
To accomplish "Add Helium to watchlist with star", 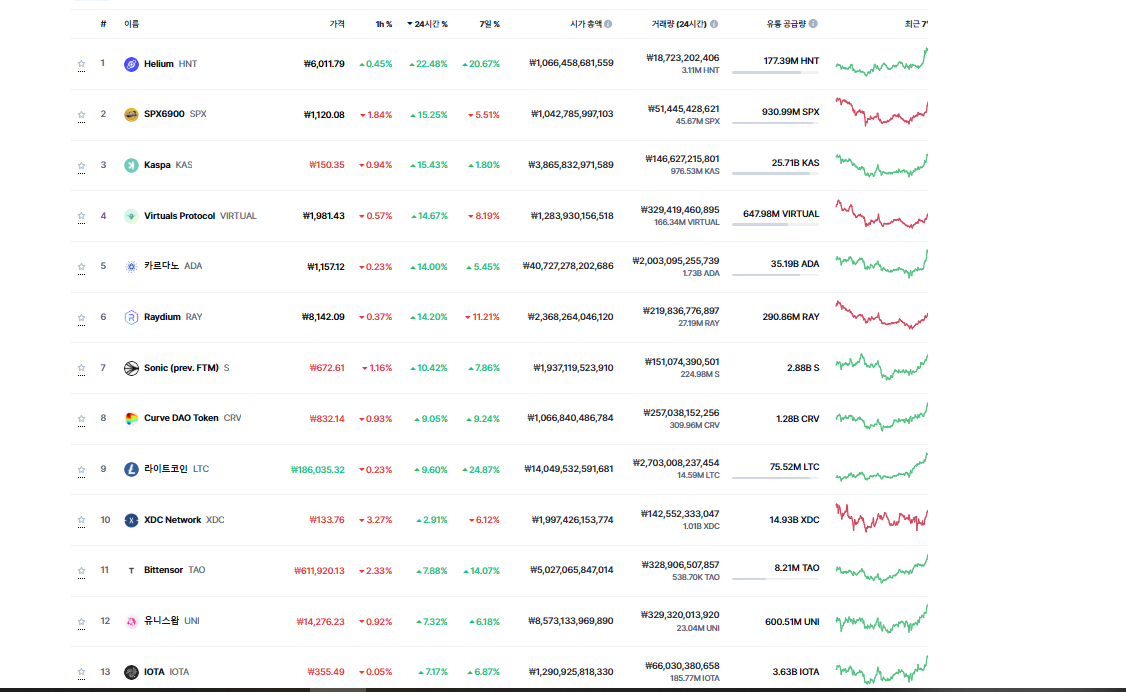I will (x=81, y=64).
